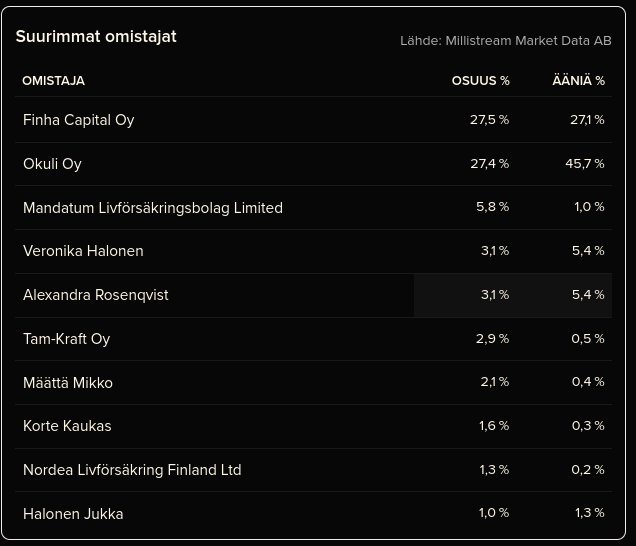Viewport: 636px width, 546px height.
Task: Sort by the OSUUS % column header
Action: (x=480, y=81)
